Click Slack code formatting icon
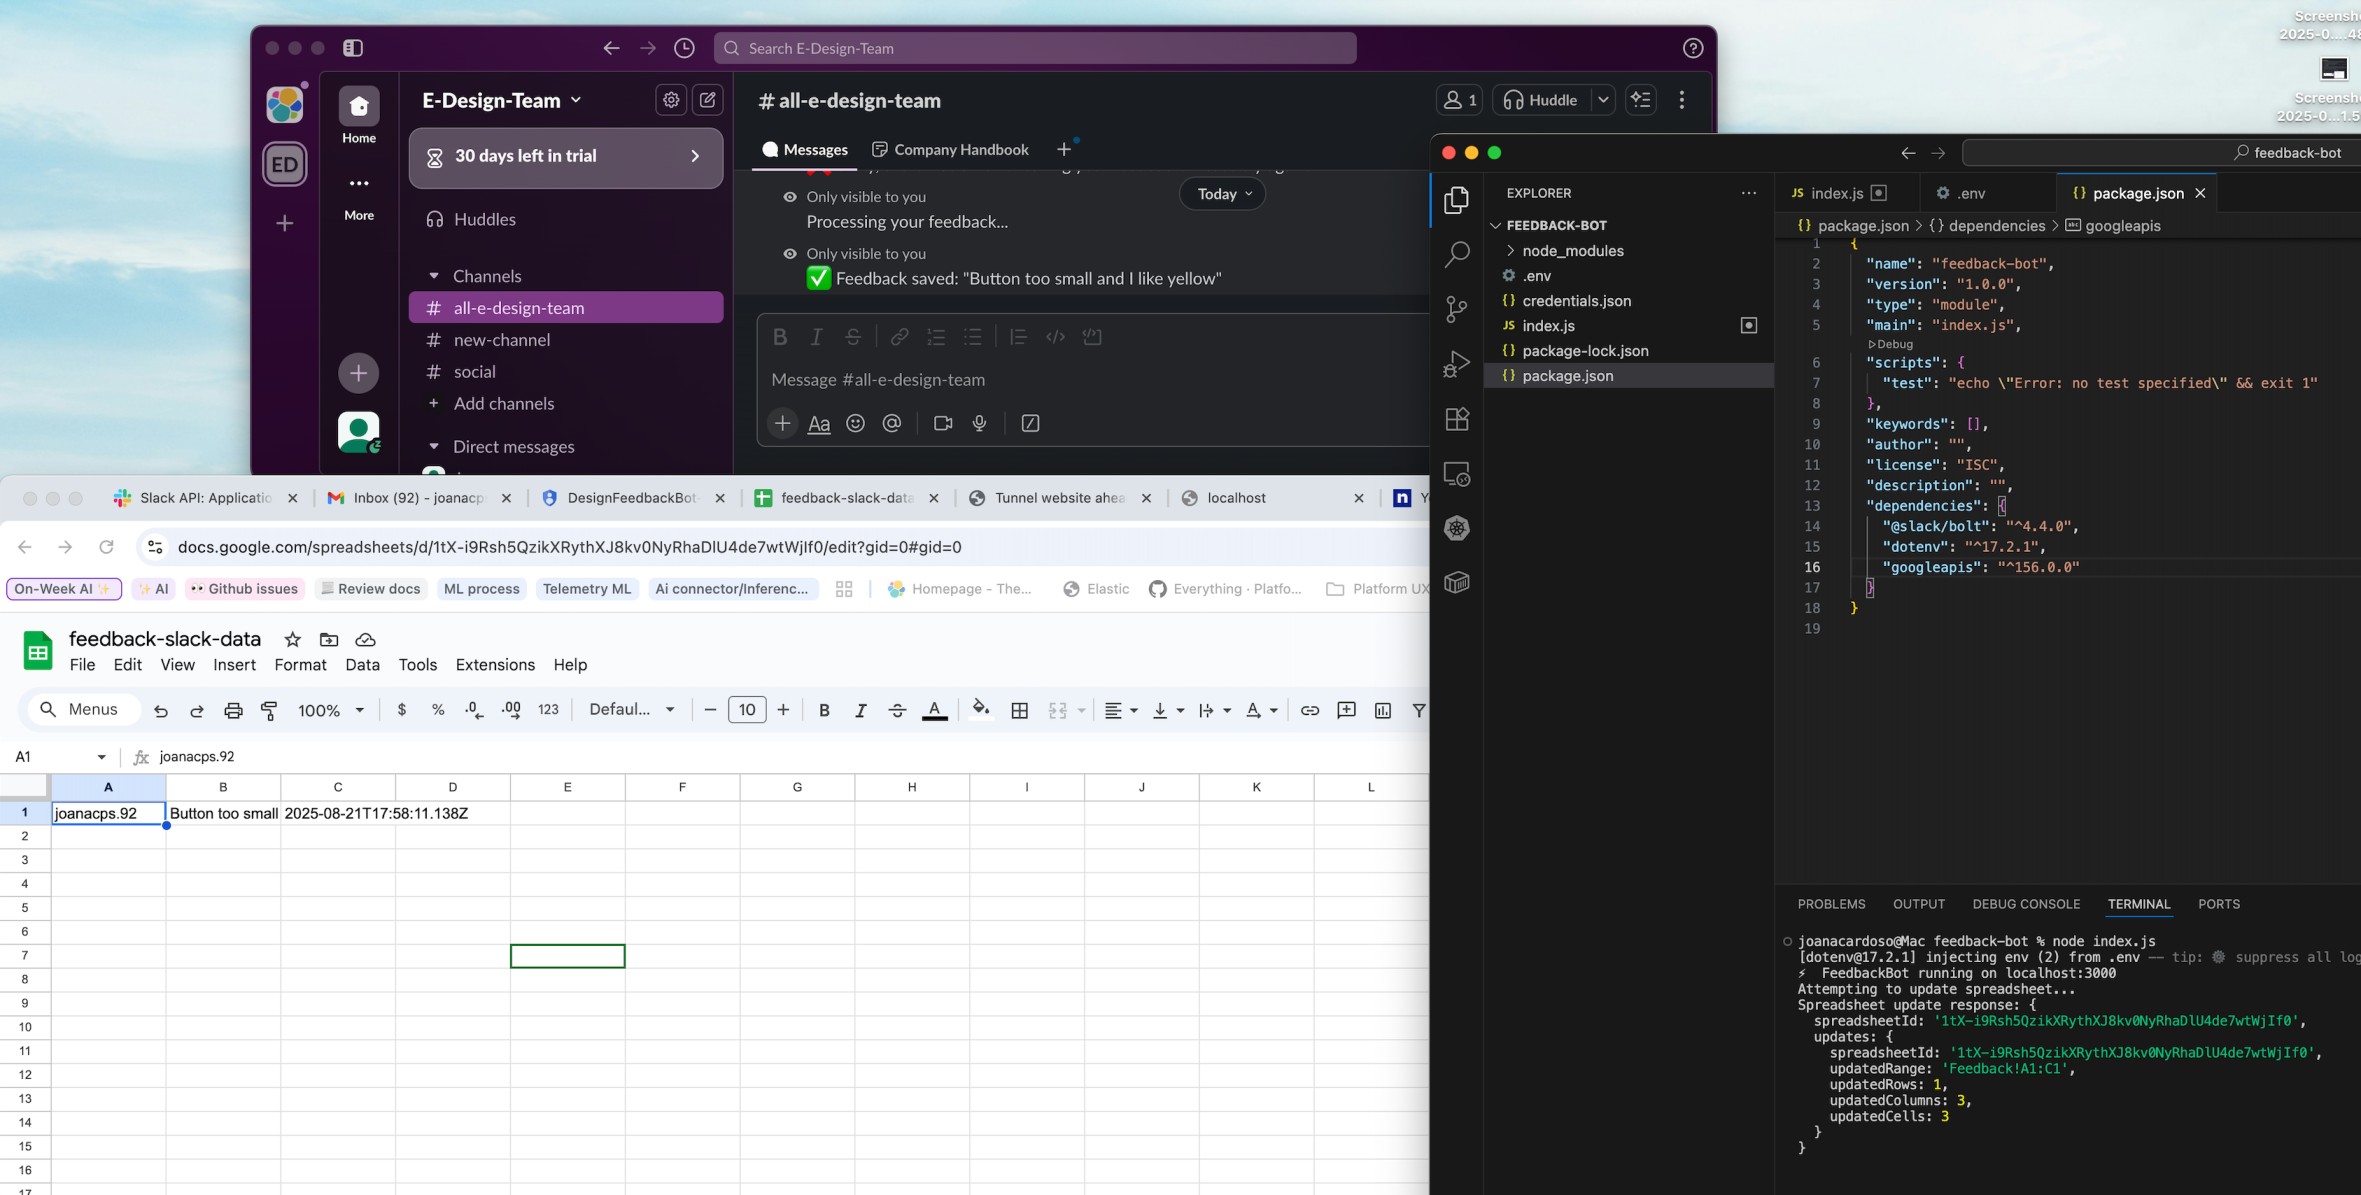The width and height of the screenshot is (2361, 1195). click(x=1055, y=337)
